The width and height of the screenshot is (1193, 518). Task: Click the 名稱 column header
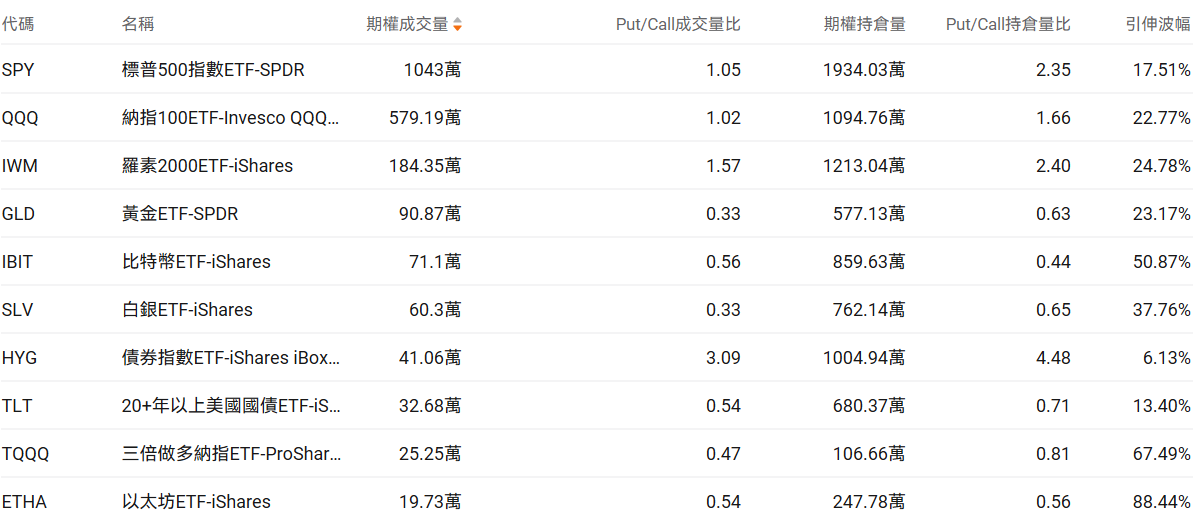[x=138, y=24]
